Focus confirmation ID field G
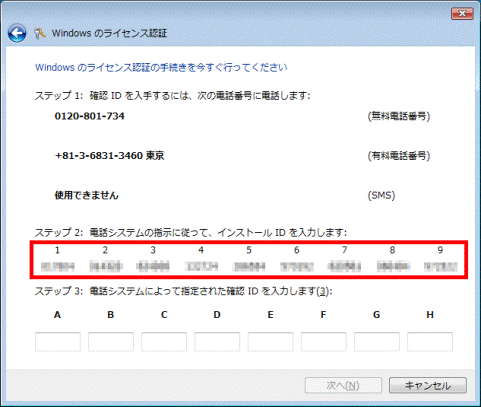This screenshot has width=481, height=407. 377,342
